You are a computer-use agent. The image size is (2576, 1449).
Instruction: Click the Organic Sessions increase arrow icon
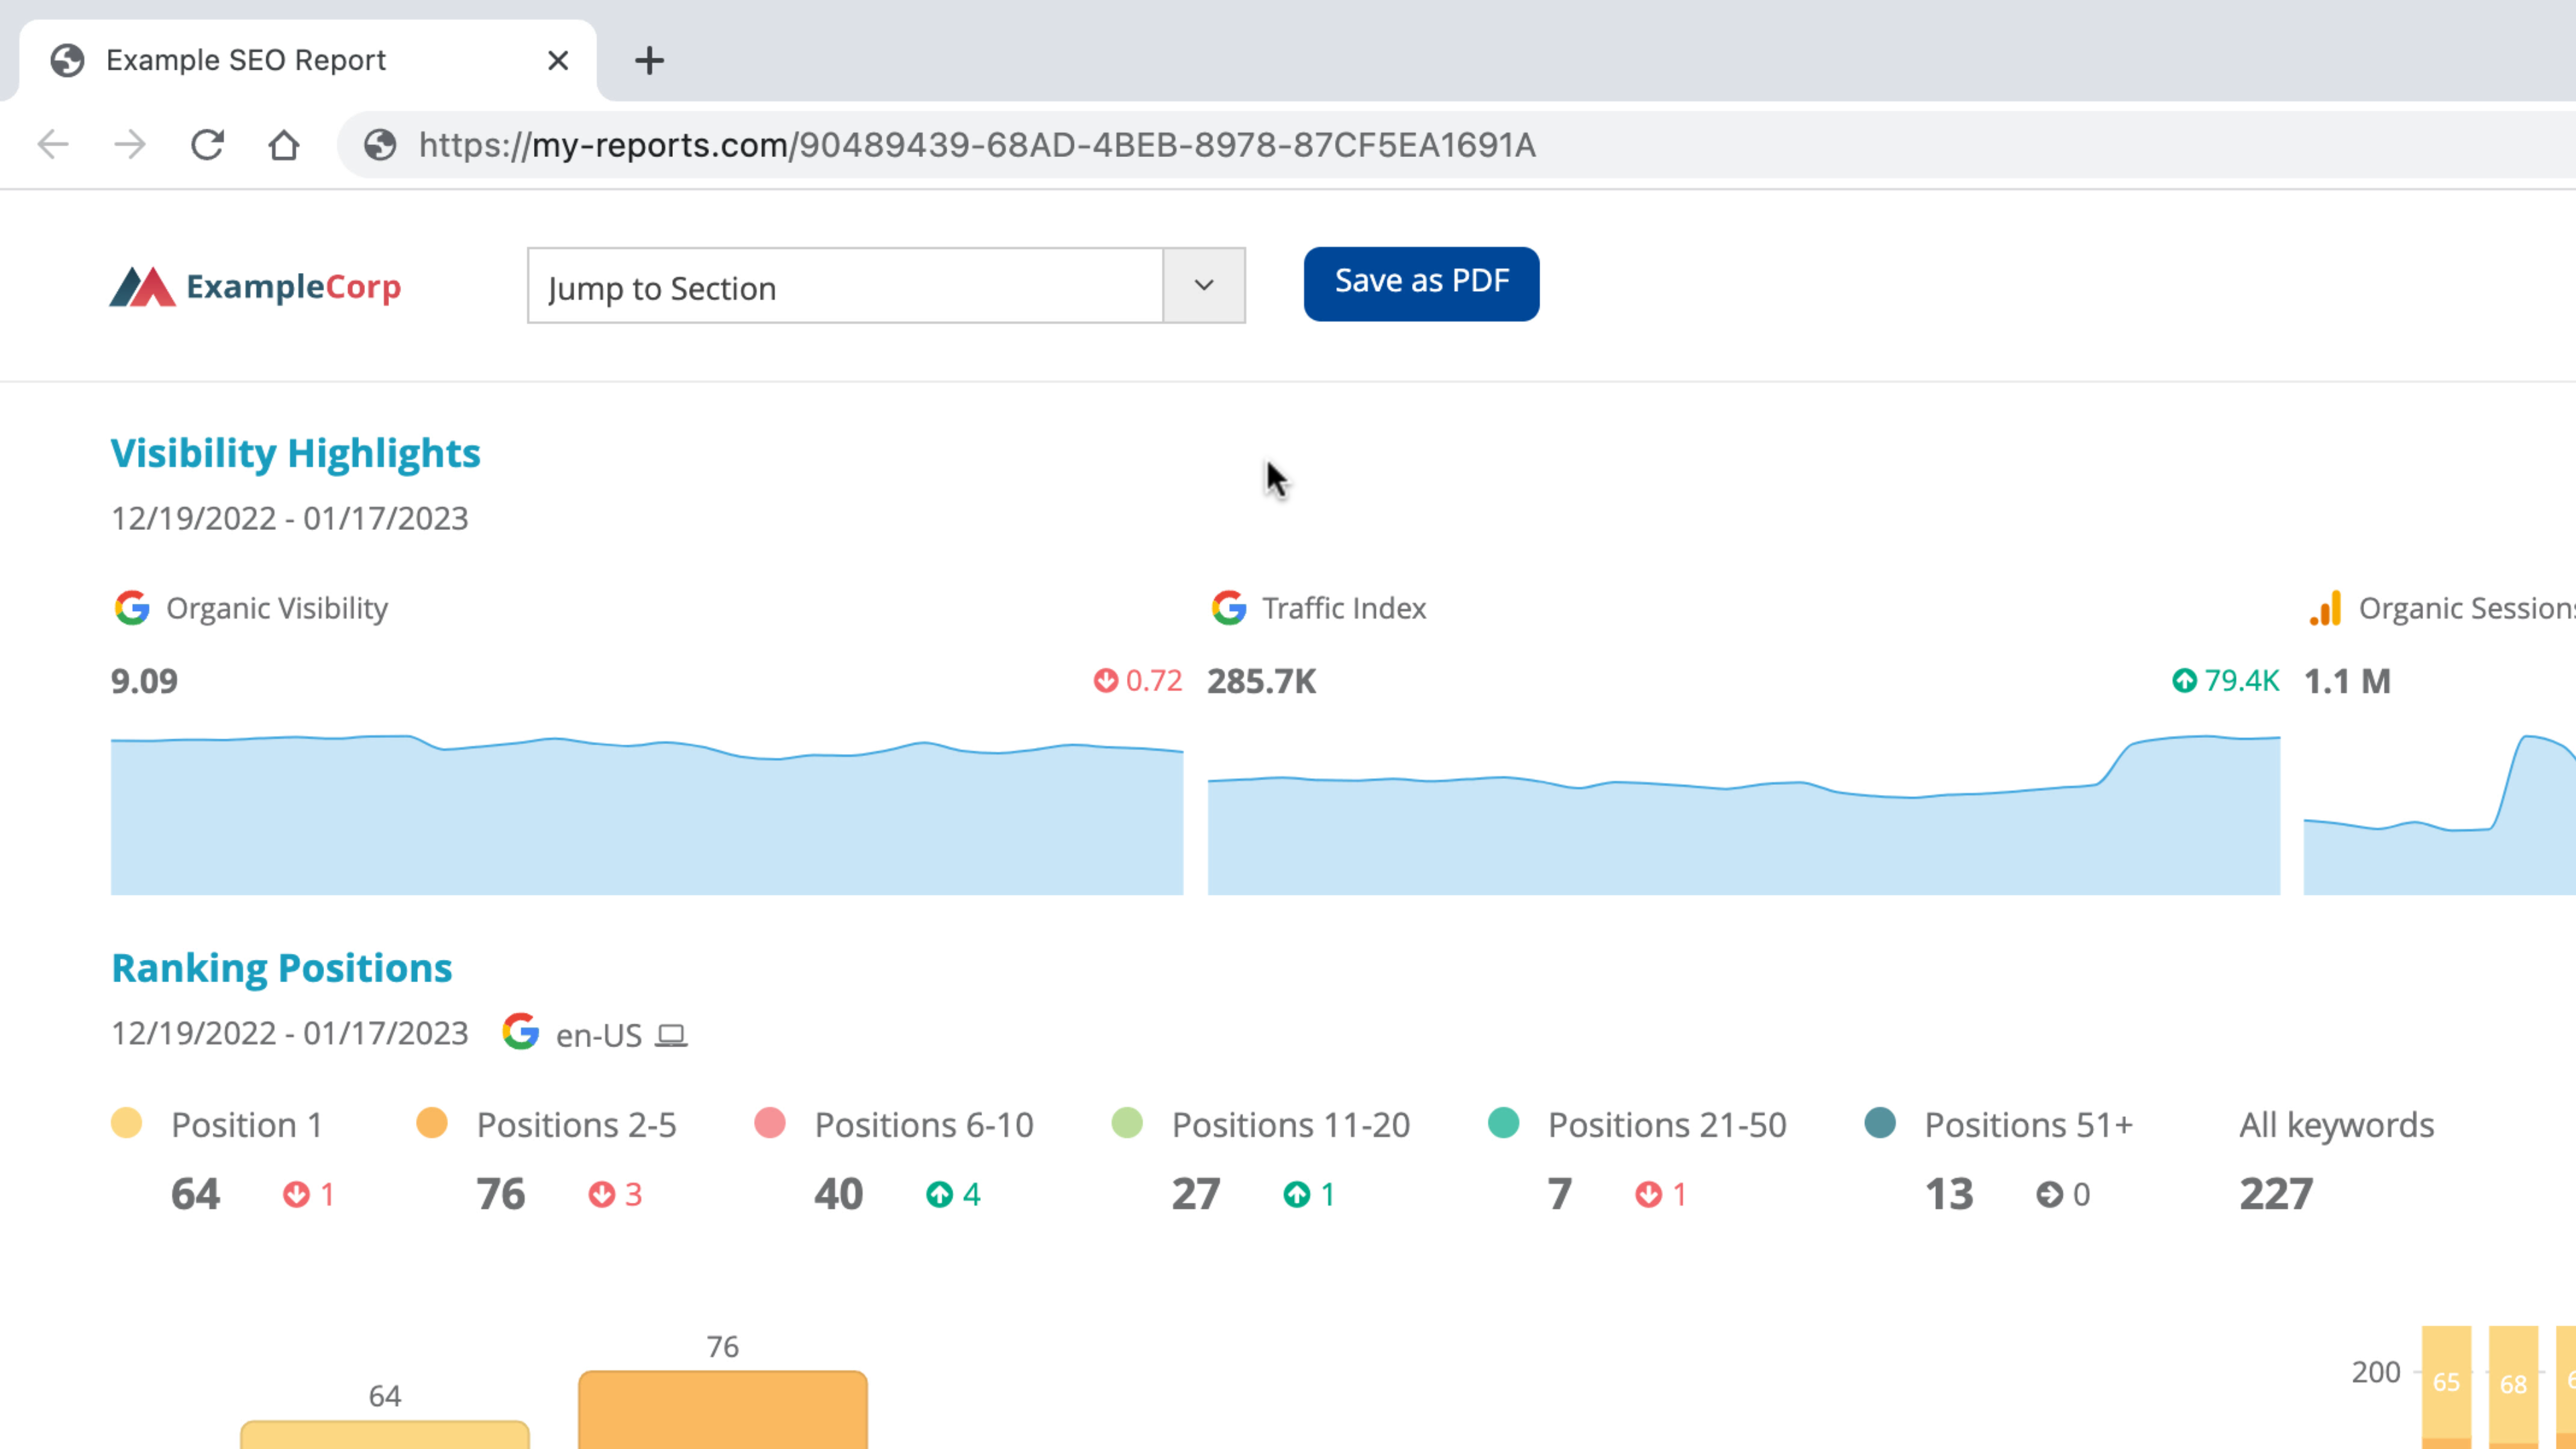click(2180, 681)
